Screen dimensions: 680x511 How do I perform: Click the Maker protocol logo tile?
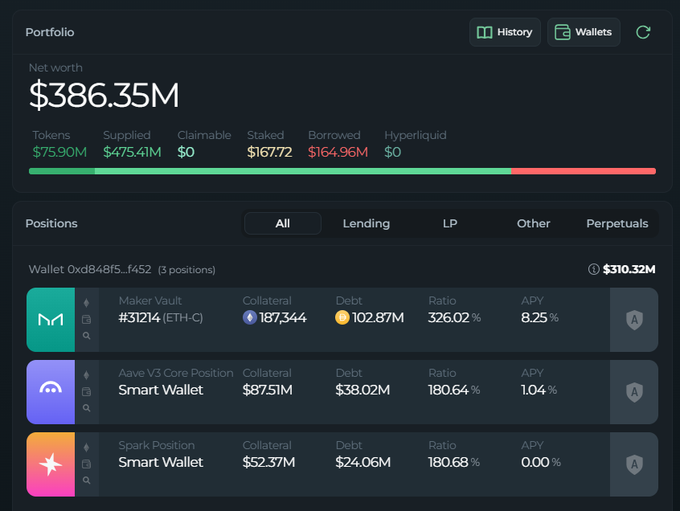click(x=51, y=320)
